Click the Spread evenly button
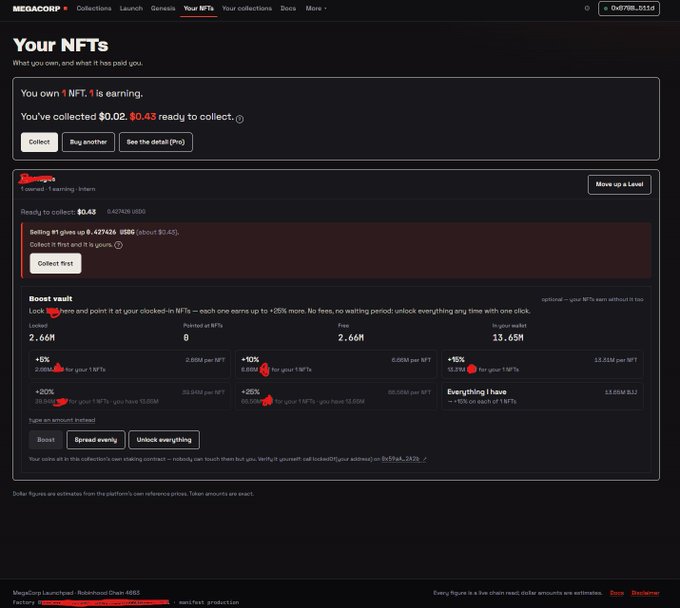This screenshot has width=680, height=608. pos(96,440)
